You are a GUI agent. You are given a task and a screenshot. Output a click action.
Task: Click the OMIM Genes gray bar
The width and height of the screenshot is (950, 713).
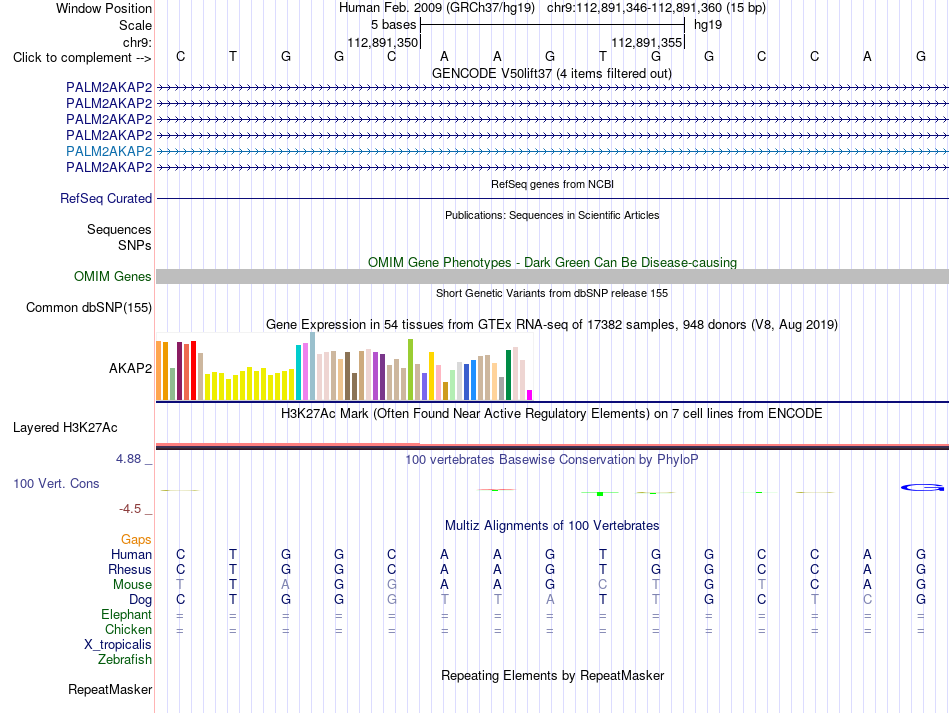pos(552,276)
